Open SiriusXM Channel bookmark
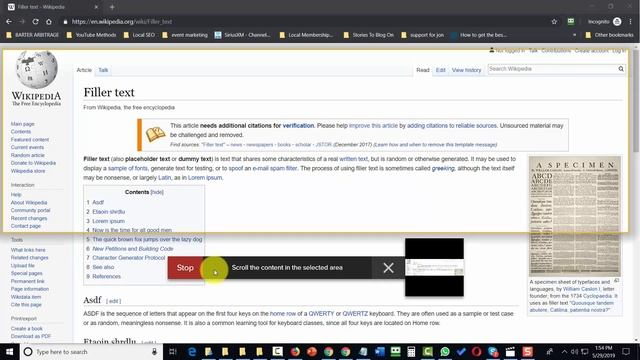 point(242,35)
